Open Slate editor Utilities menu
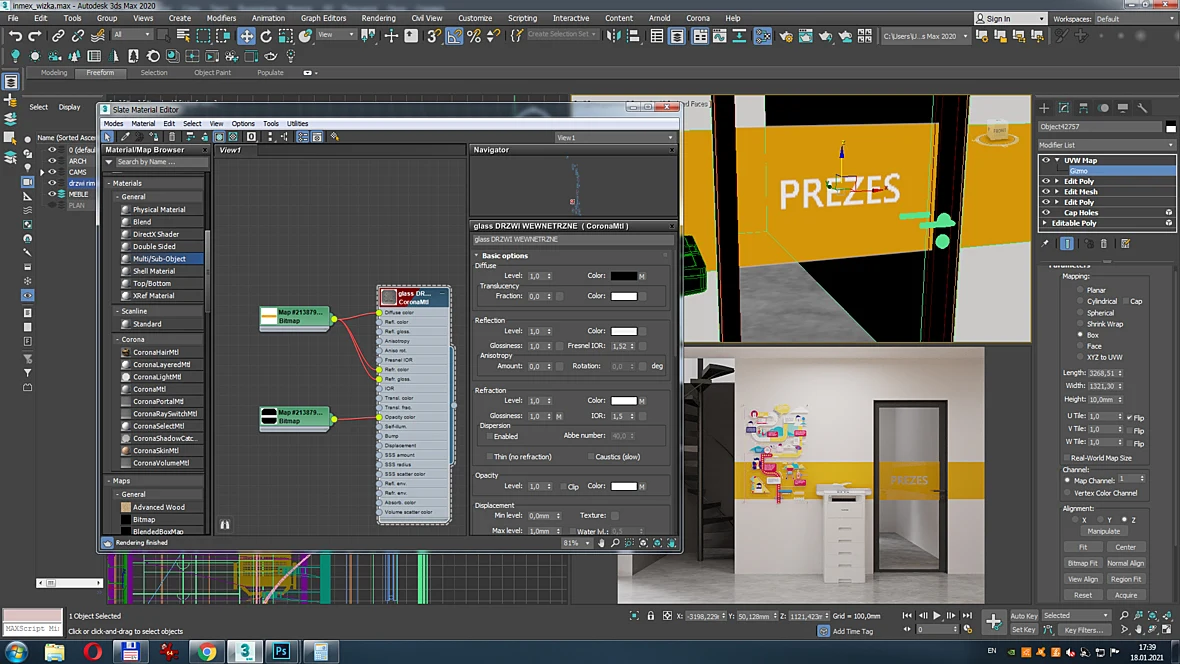The image size is (1180, 664). click(x=297, y=123)
